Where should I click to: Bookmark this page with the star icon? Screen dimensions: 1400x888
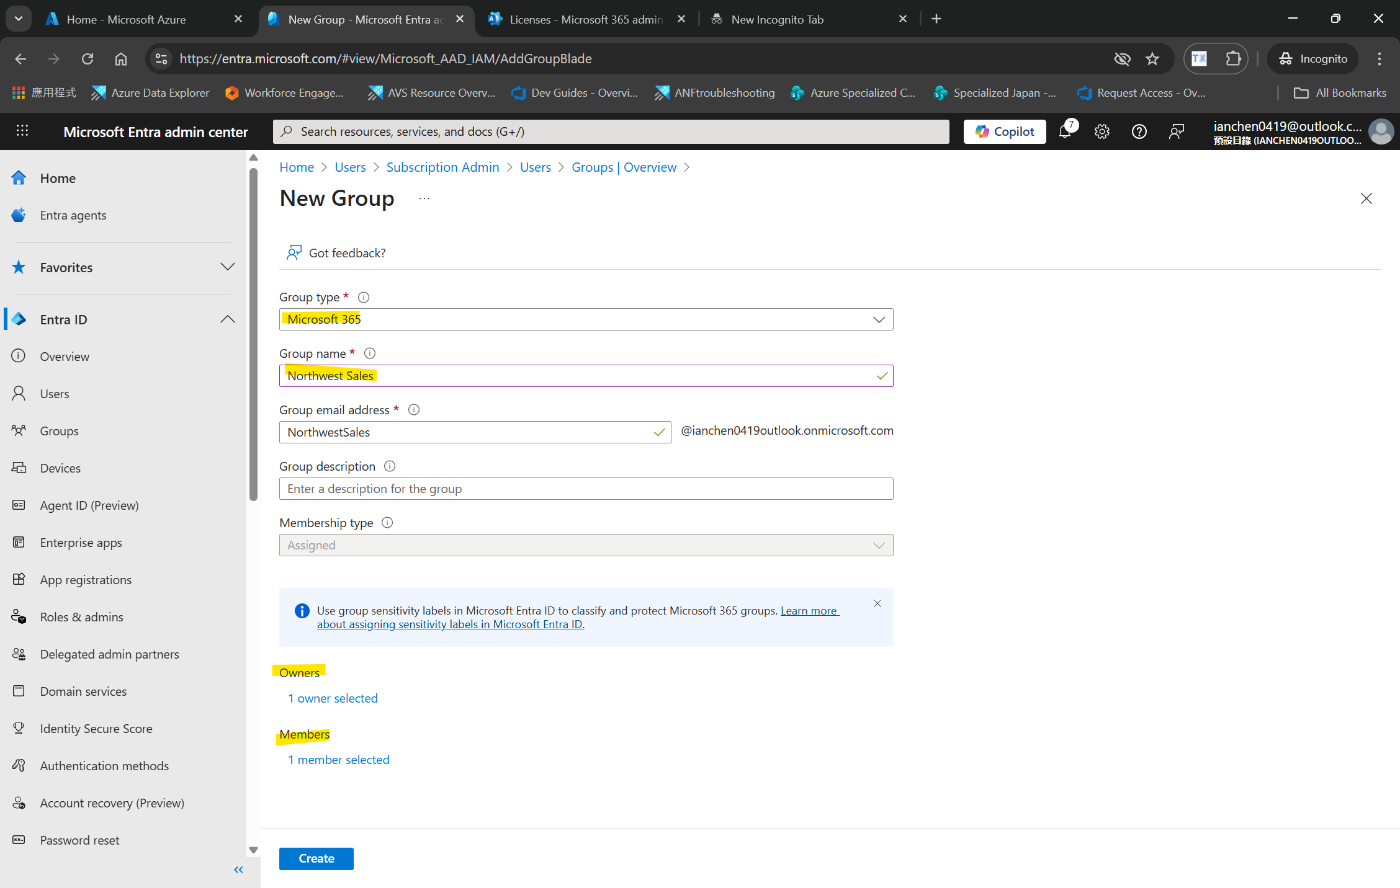1152,59
